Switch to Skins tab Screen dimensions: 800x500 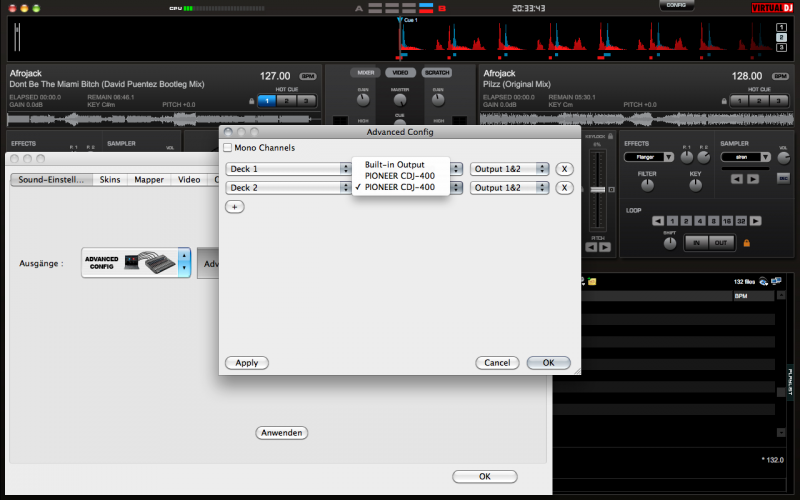point(110,180)
